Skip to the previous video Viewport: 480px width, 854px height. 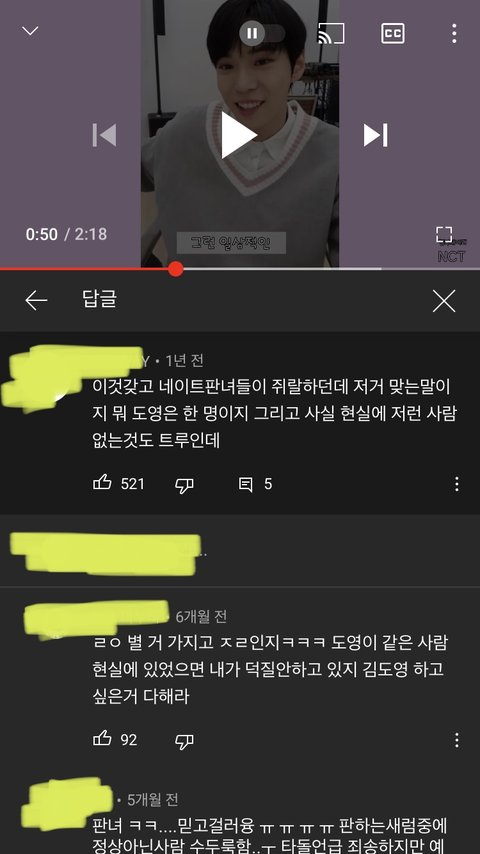click(x=104, y=135)
